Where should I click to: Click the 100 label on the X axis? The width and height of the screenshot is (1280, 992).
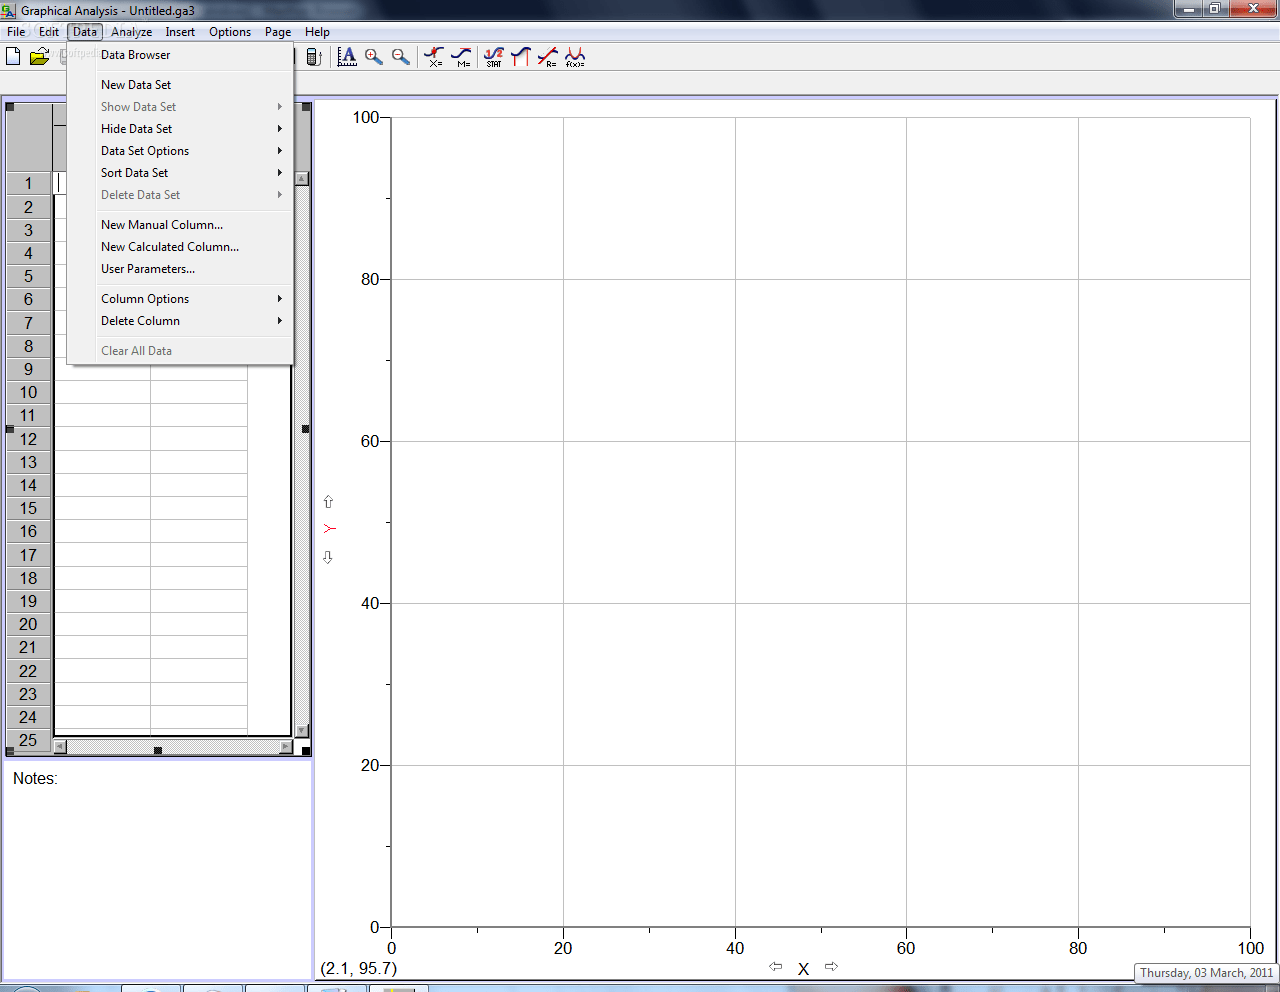tap(1251, 948)
